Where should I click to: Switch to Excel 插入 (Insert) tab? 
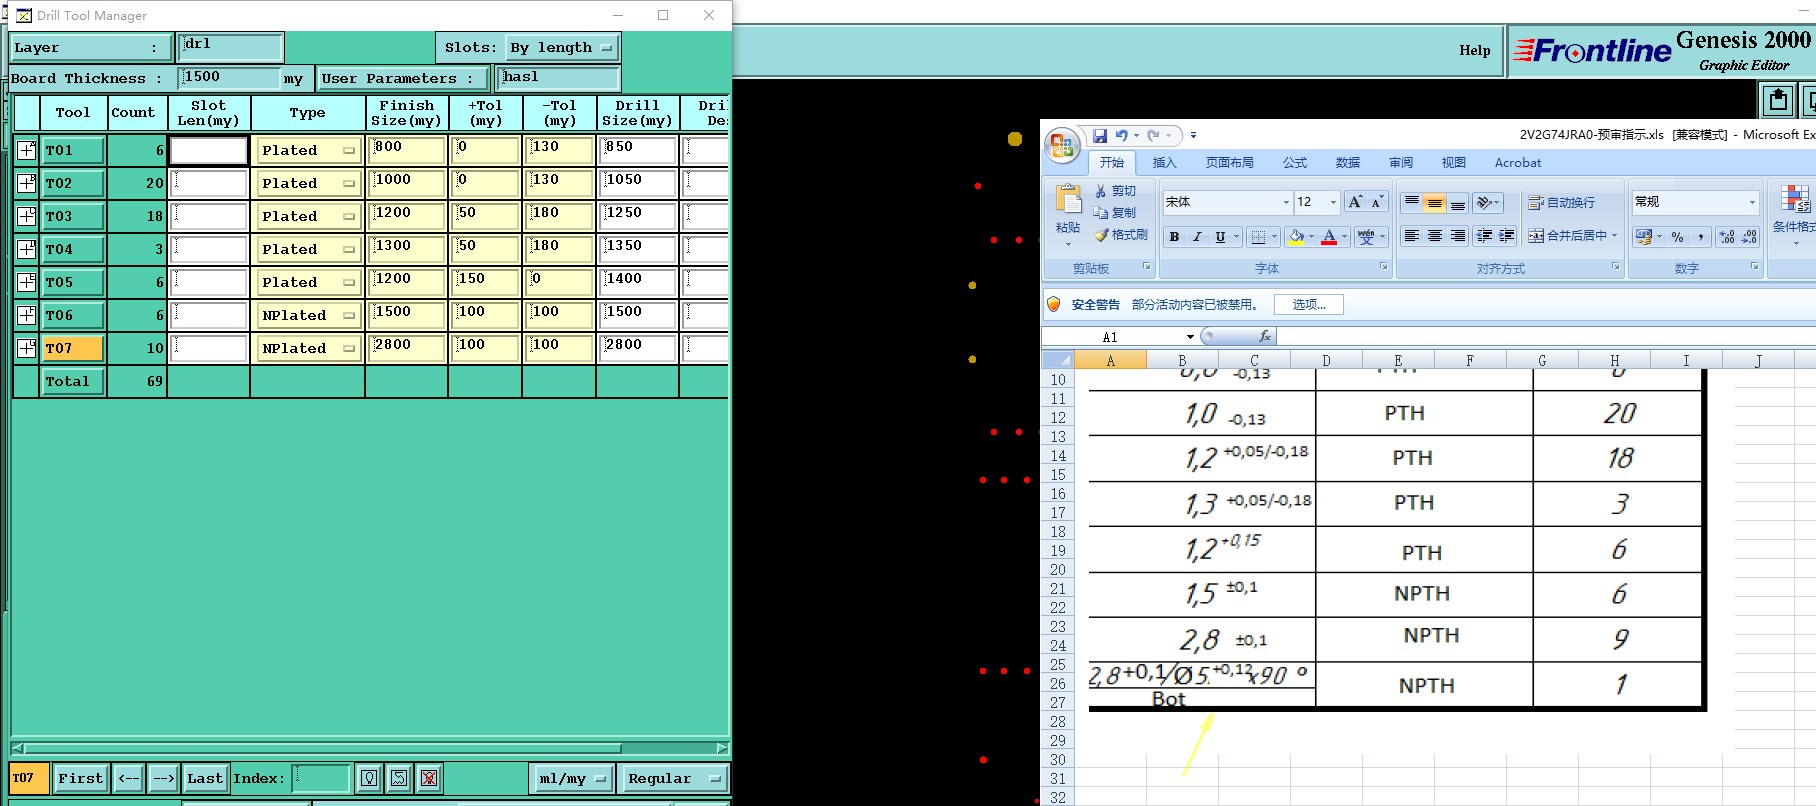click(x=1164, y=162)
